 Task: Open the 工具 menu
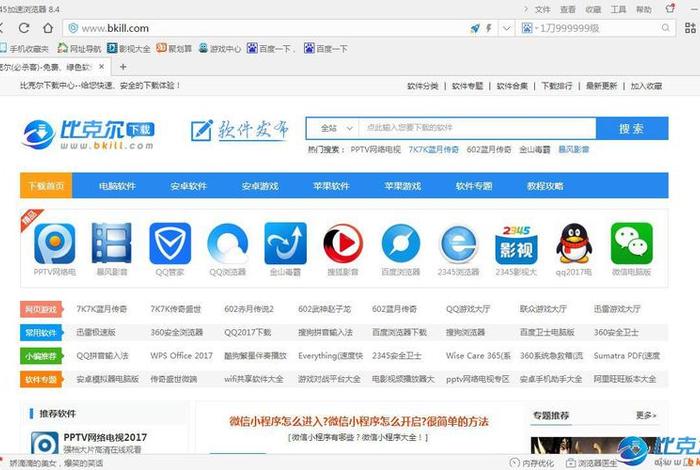(618, 9)
